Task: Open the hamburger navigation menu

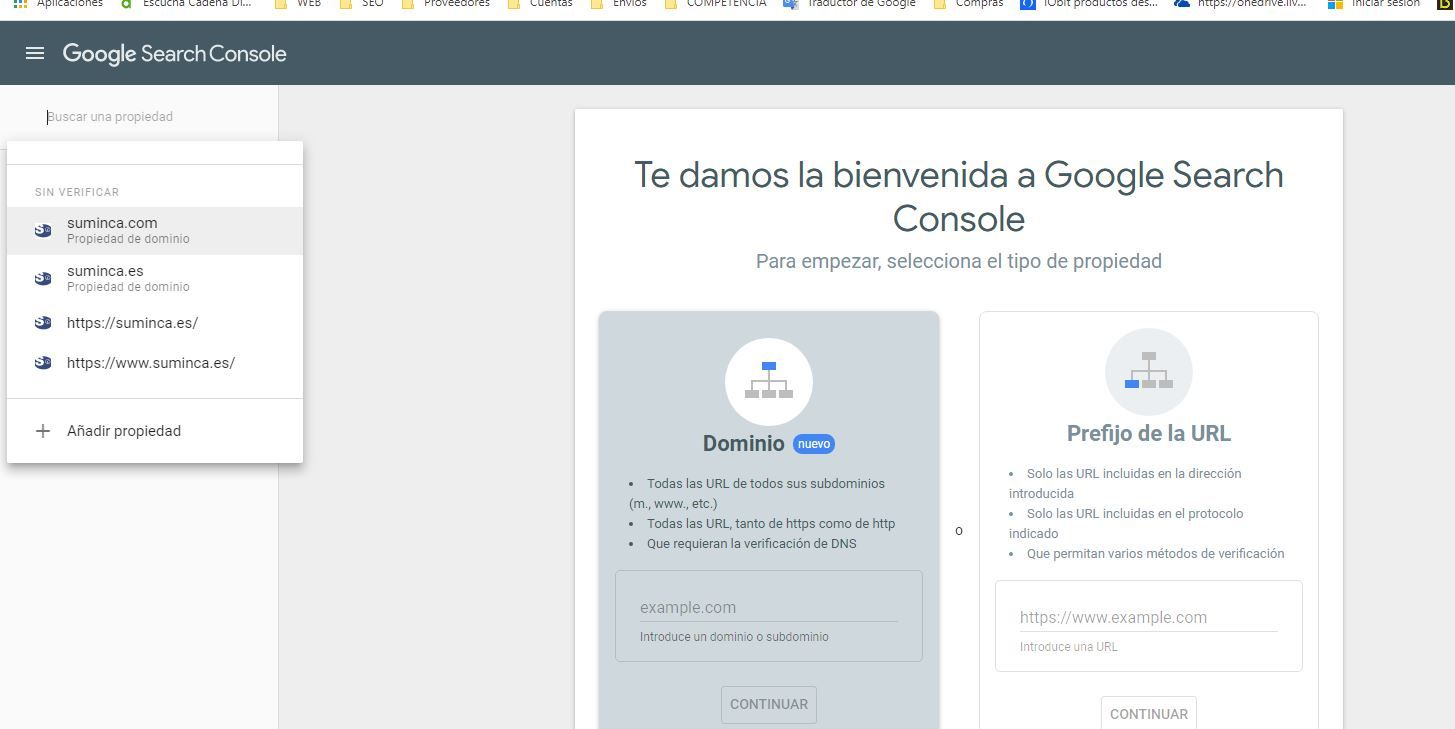Action: click(35, 53)
